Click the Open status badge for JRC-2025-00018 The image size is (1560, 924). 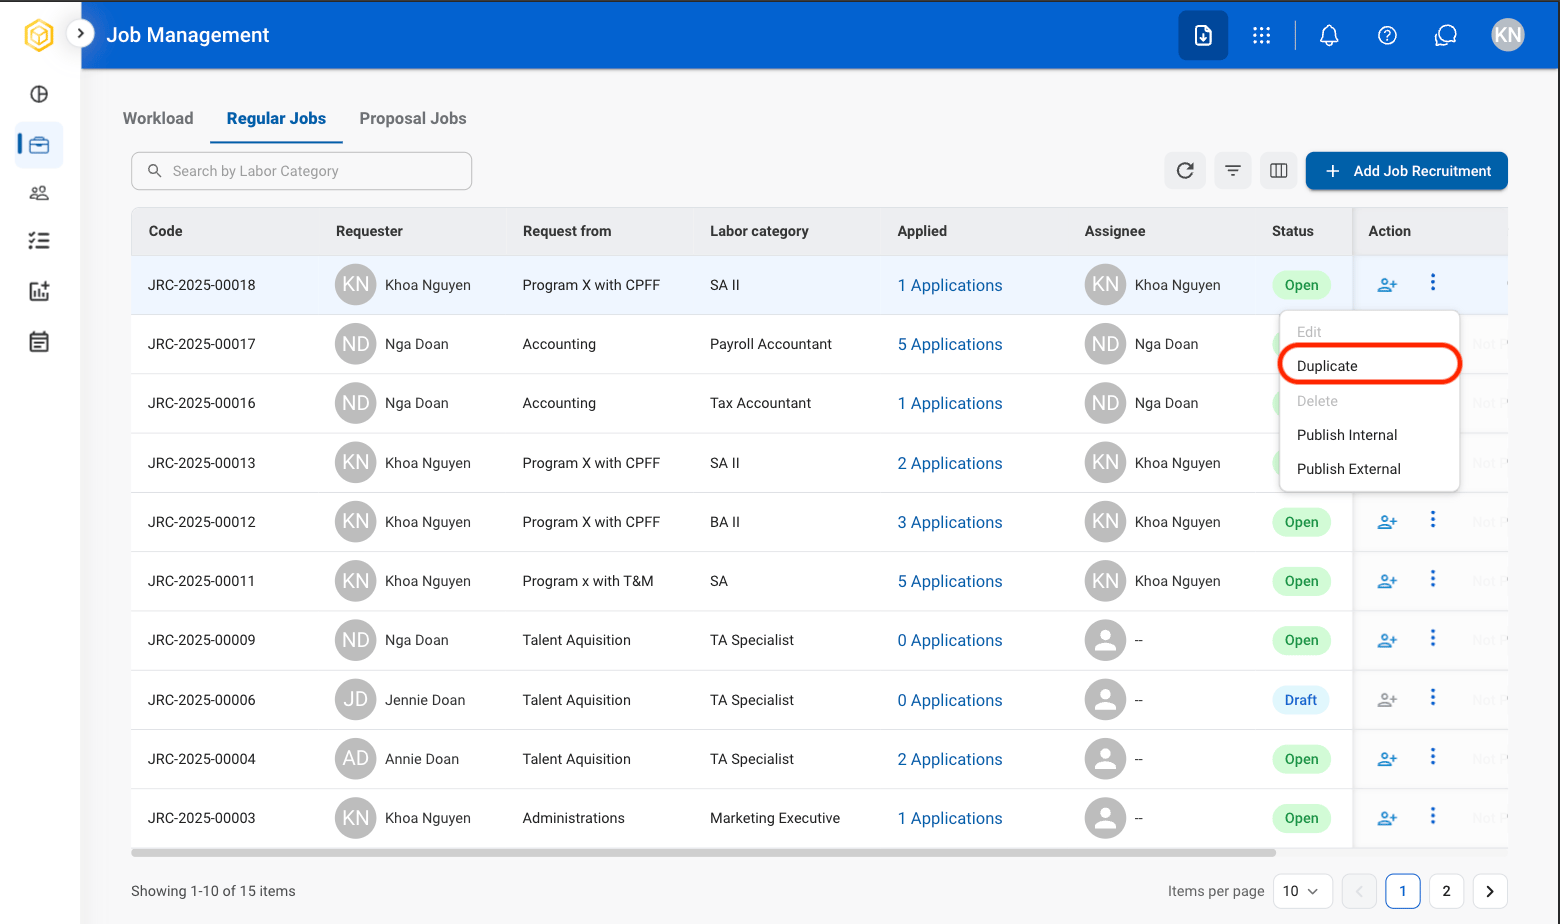[x=1301, y=285]
